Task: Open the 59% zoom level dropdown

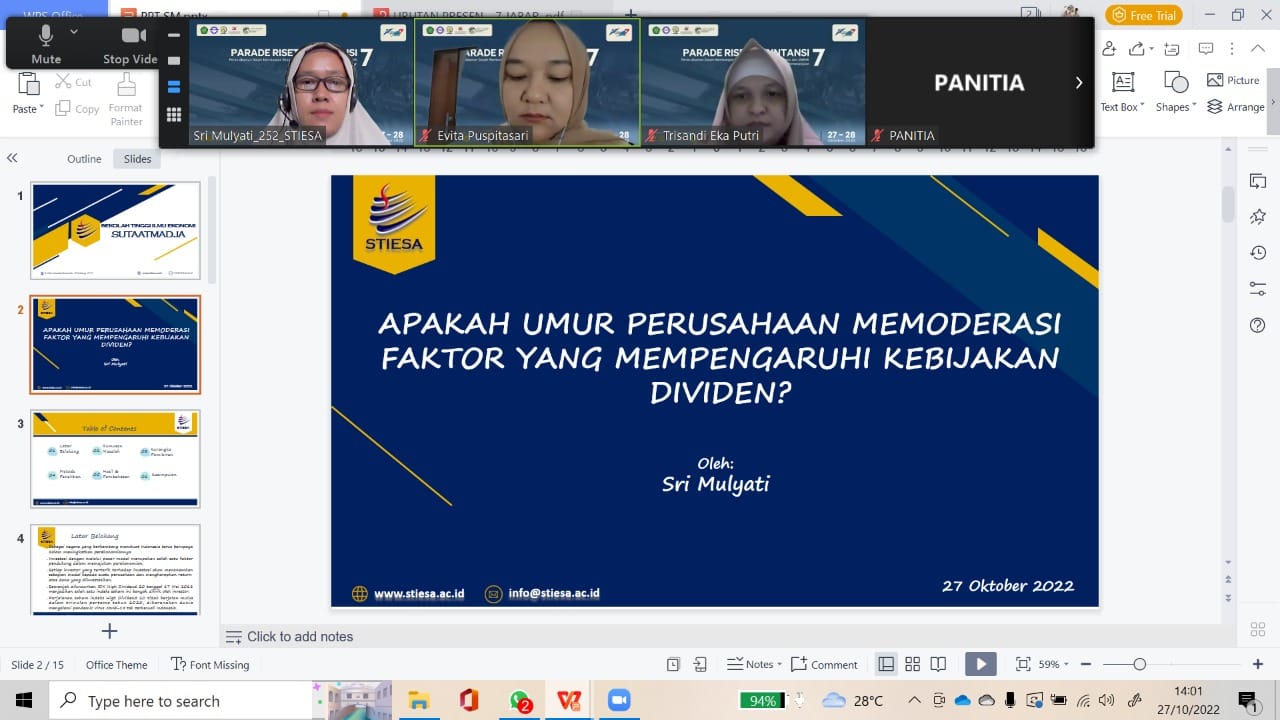Action: coord(1054,664)
